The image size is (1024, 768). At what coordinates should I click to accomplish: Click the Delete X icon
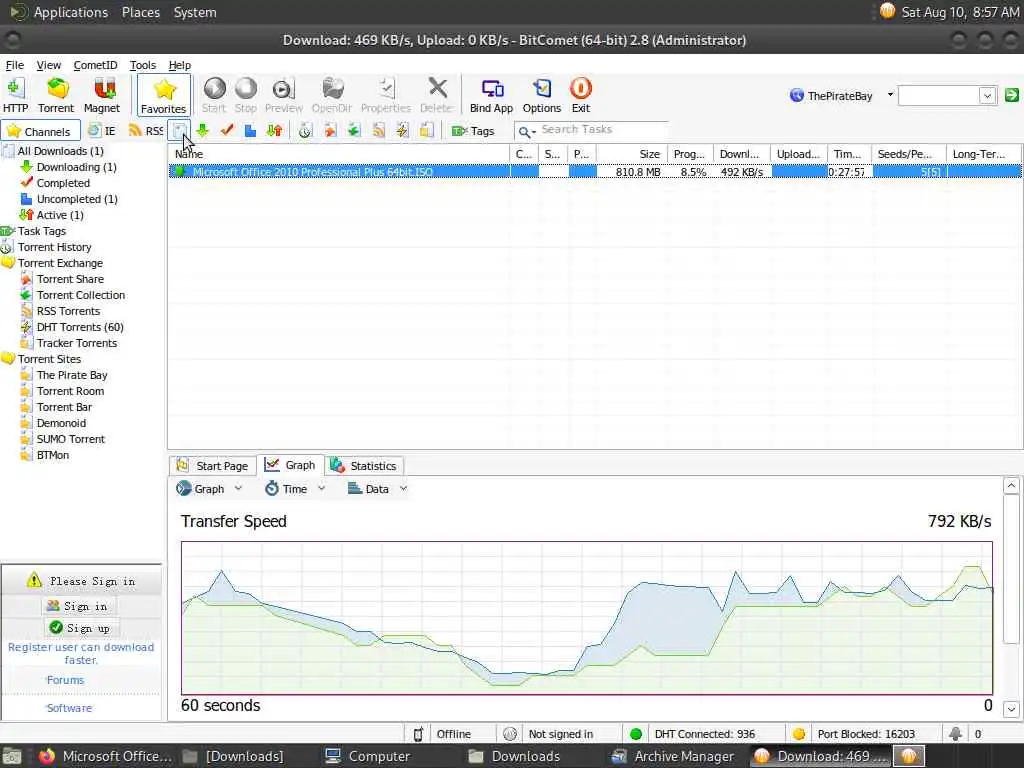coord(436,95)
